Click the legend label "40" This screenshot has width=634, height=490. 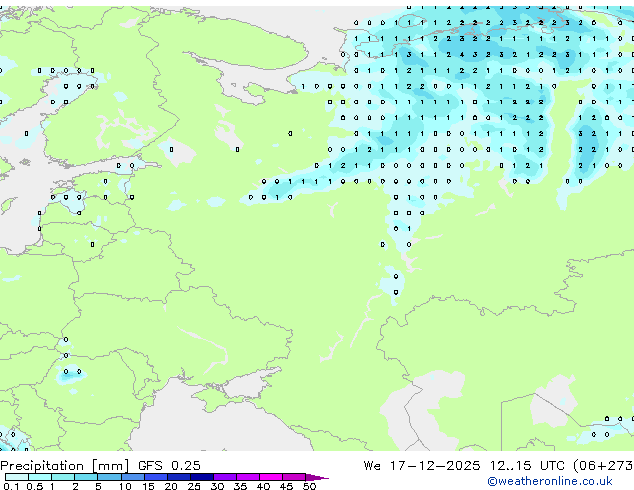pos(263,486)
